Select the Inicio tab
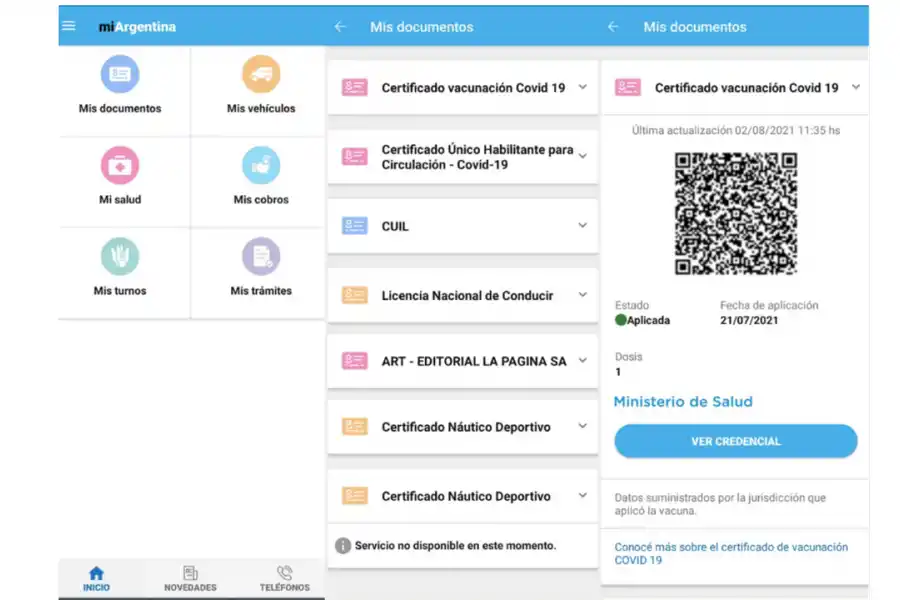Screen dimensions: 900x600 coord(96,578)
